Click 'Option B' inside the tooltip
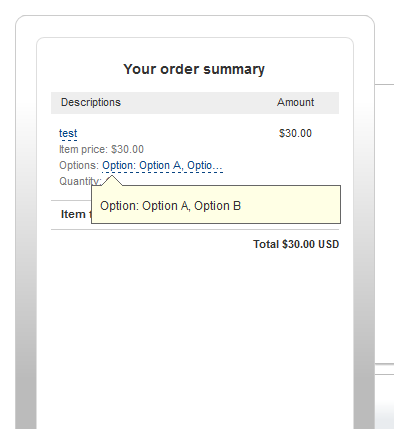This screenshot has height=429, width=394. (217, 206)
